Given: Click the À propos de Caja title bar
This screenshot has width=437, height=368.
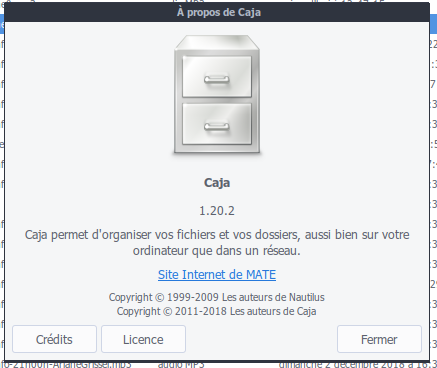Looking at the screenshot, I should pyautogui.click(x=217, y=12).
